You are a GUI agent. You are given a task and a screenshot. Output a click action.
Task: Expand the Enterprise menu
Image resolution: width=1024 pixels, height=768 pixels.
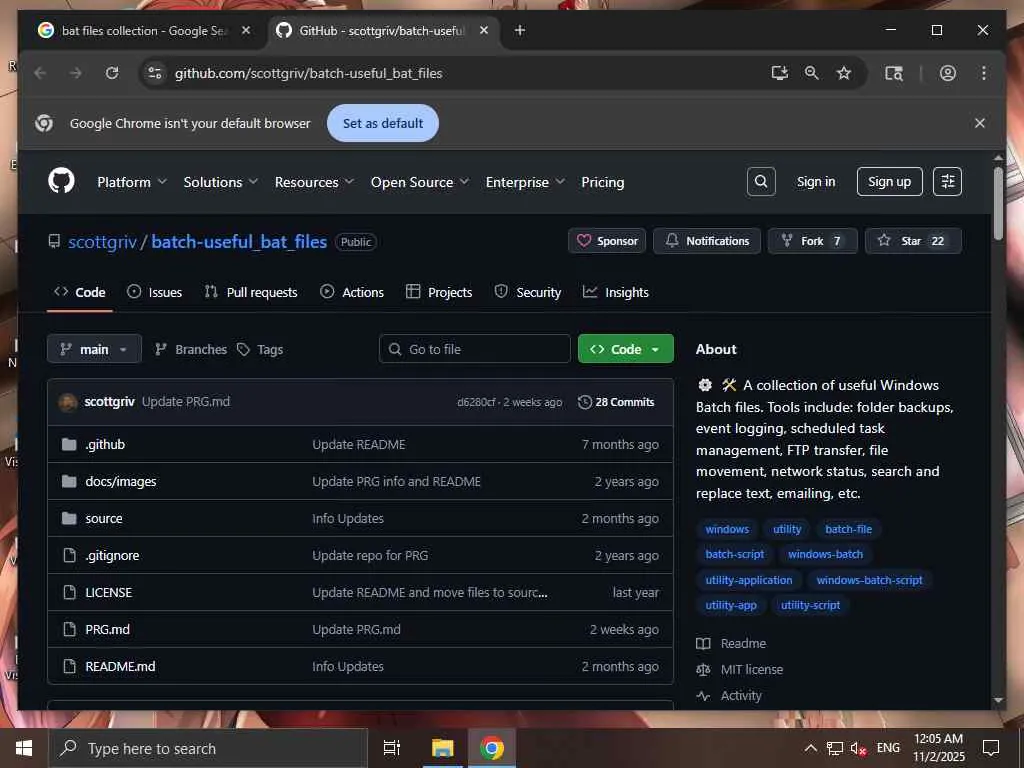coord(525,182)
